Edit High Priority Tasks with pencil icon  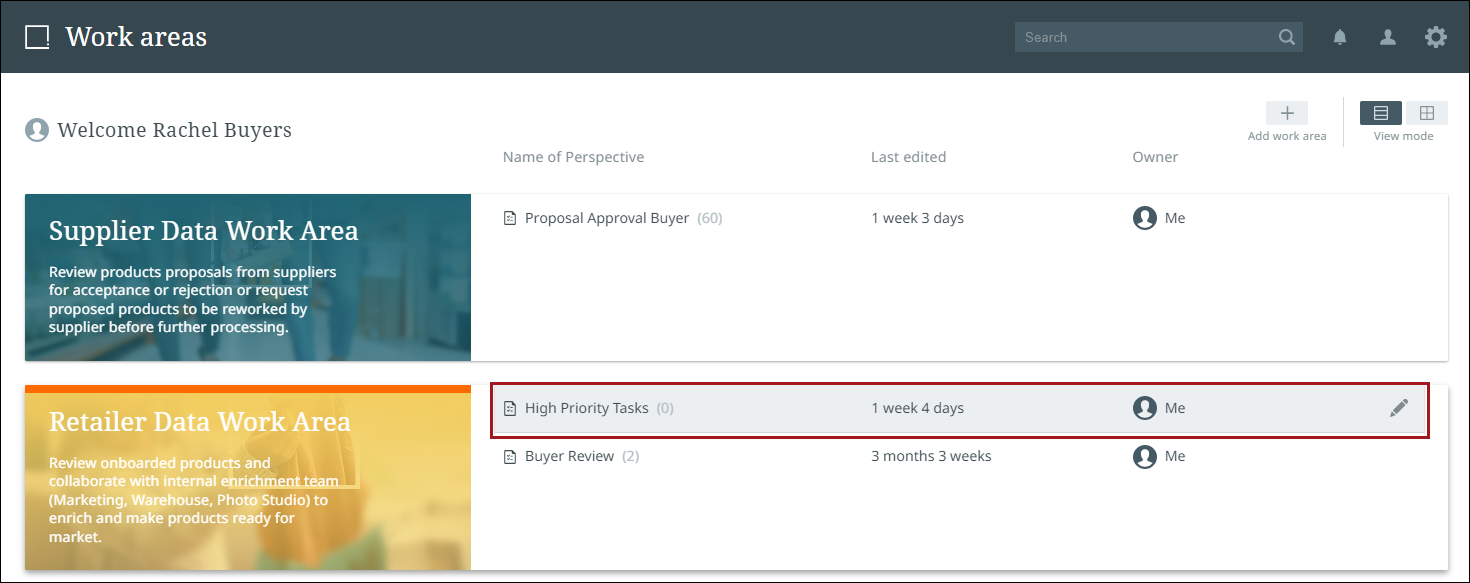click(1399, 408)
